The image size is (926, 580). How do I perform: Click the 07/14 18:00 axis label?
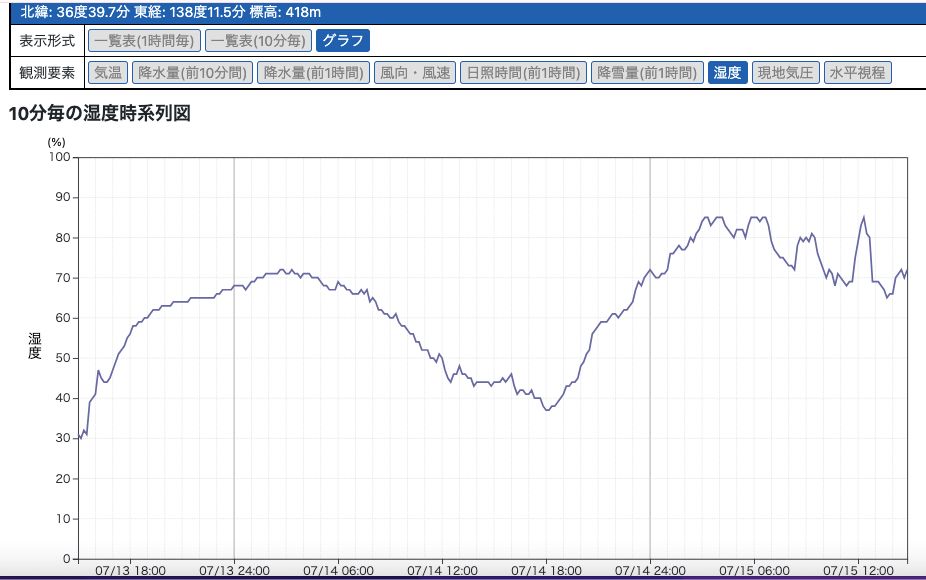pos(546,571)
